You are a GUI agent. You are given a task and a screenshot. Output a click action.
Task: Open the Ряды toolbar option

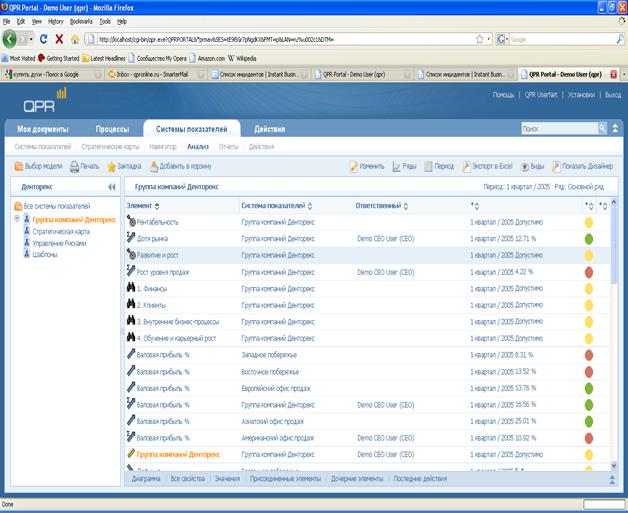tap(404, 166)
